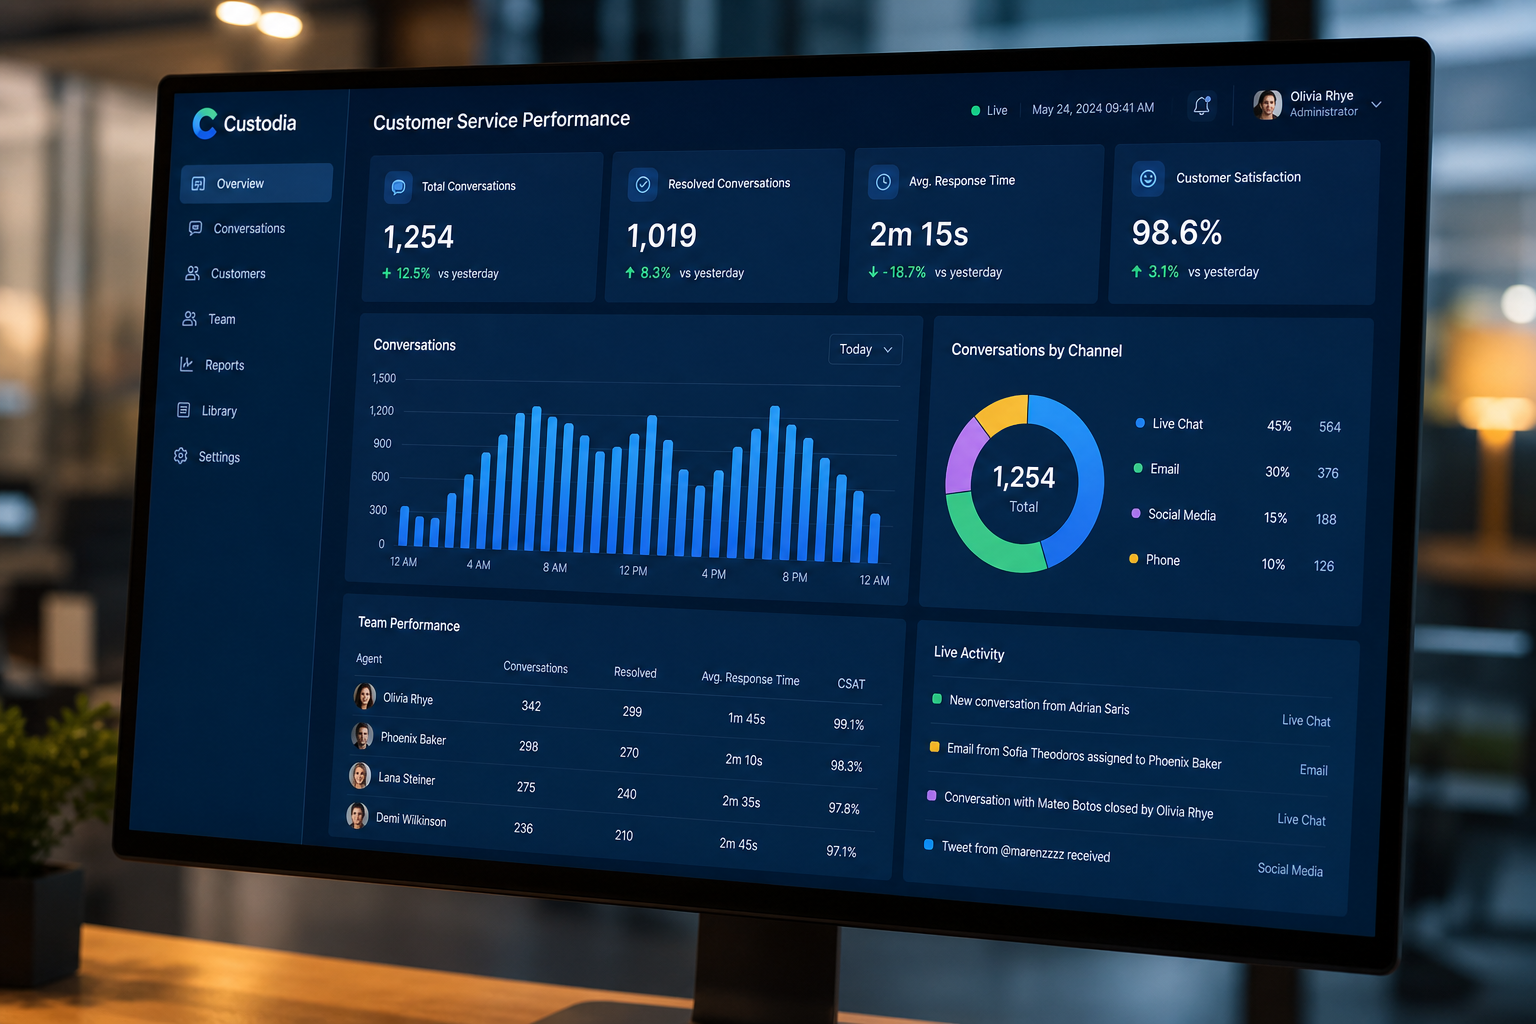The image size is (1536, 1024).
Task: Click the Total Conversations chat icon
Action: (x=399, y=187)
